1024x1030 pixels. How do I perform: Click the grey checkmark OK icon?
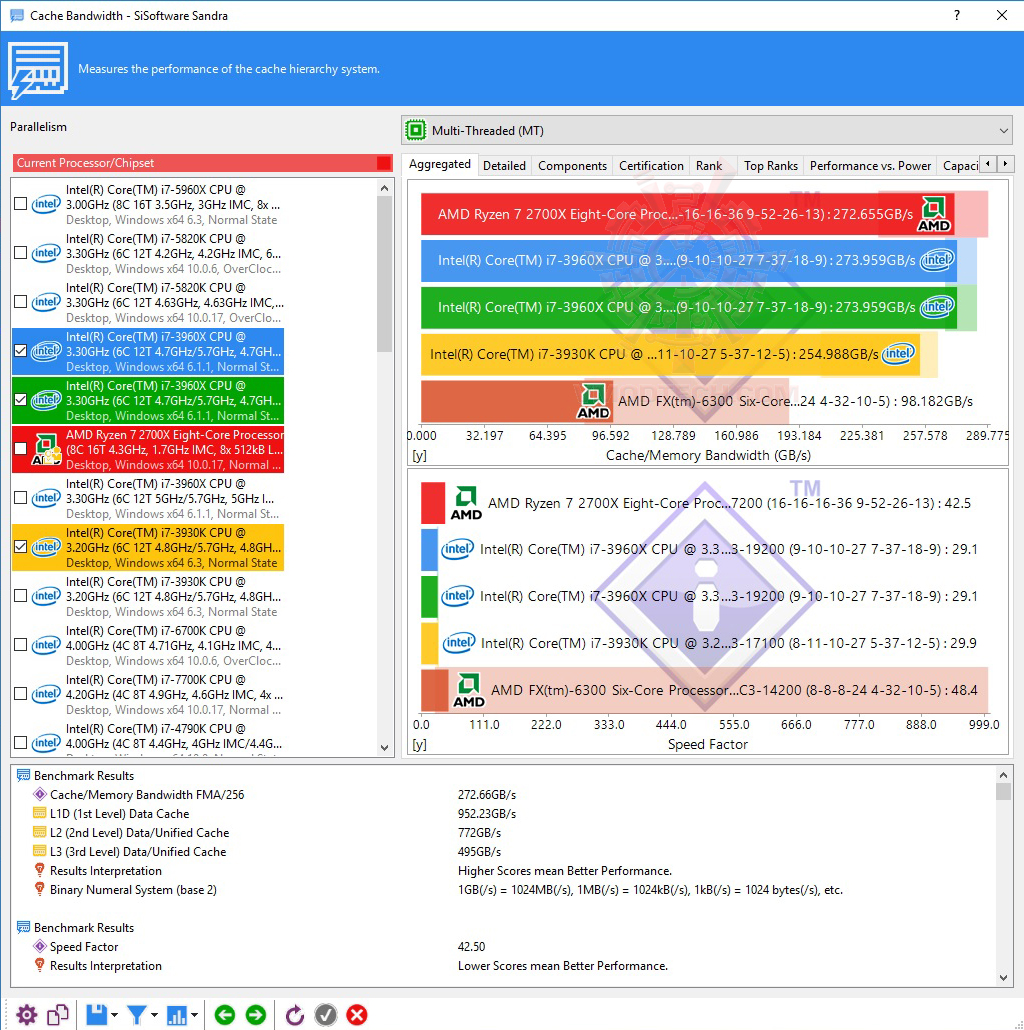(326, 1015)
